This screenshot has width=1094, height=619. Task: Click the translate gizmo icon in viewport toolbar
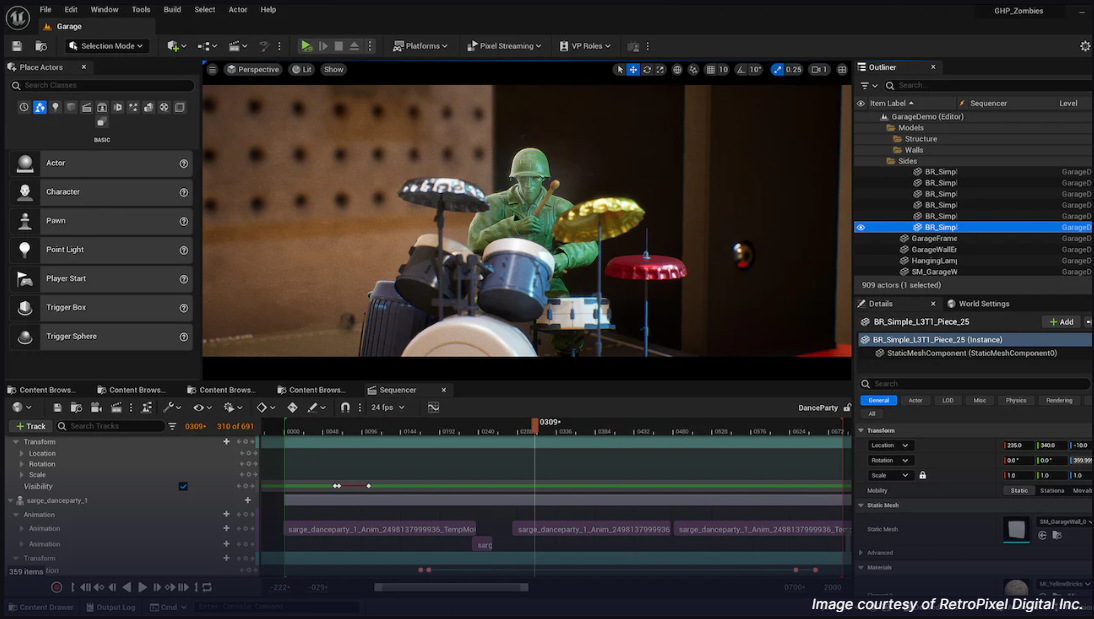tap(633, 69)
